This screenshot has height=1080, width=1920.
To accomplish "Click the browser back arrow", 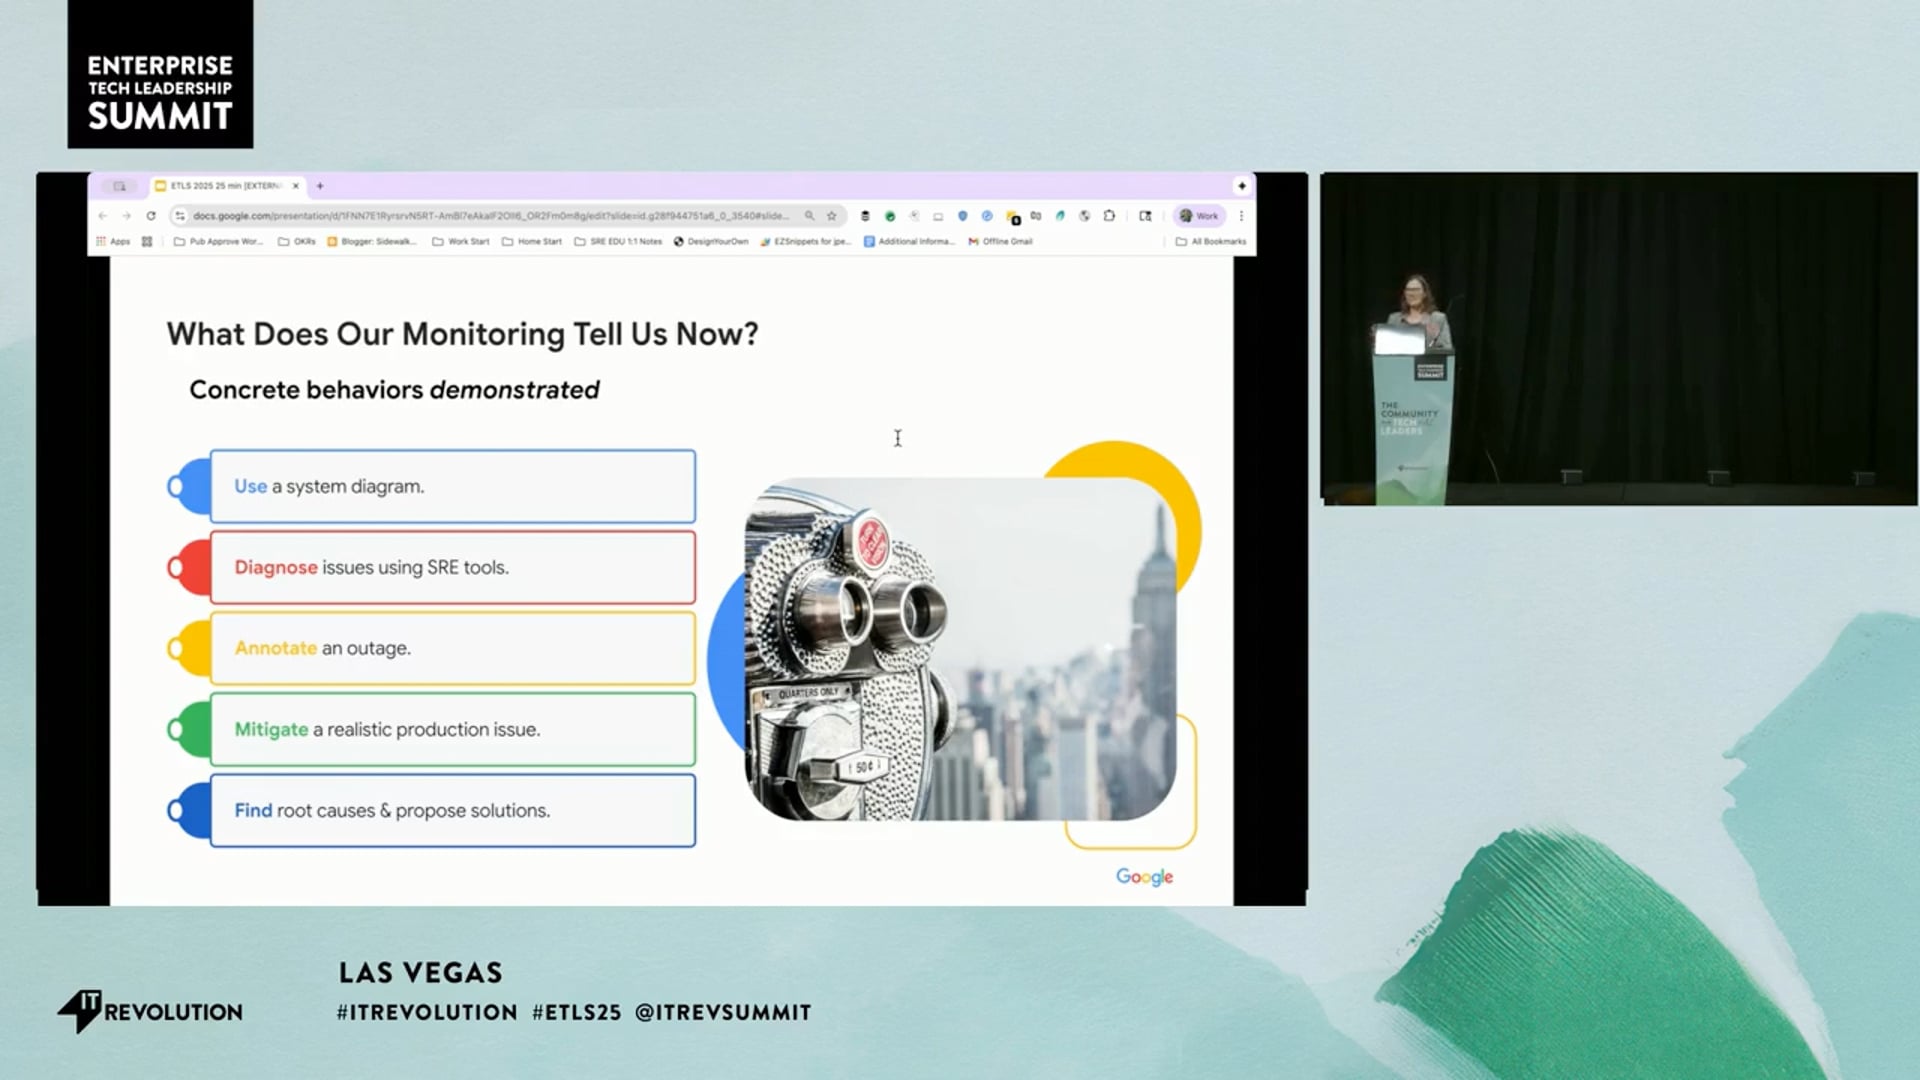I will 103,216.
